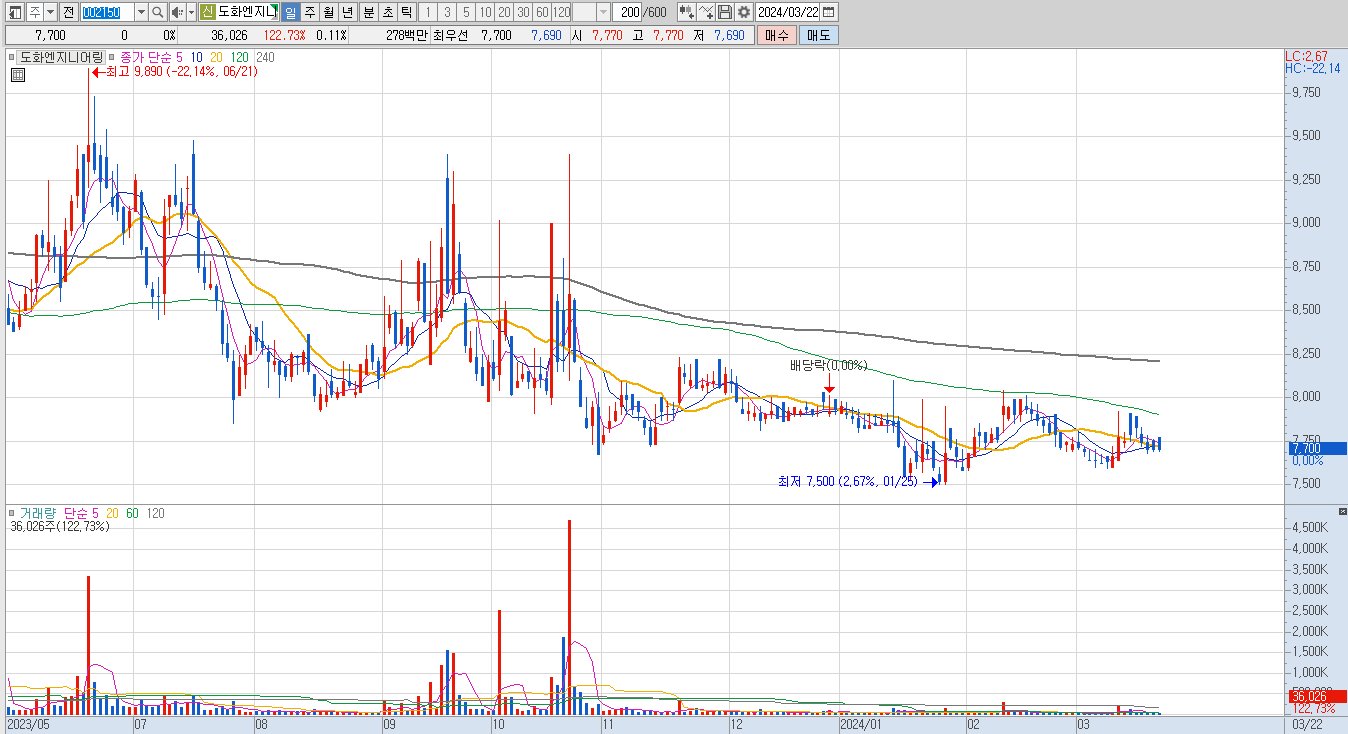
Task: Switch to 초 second chart period
Action: tap(387, 12)
